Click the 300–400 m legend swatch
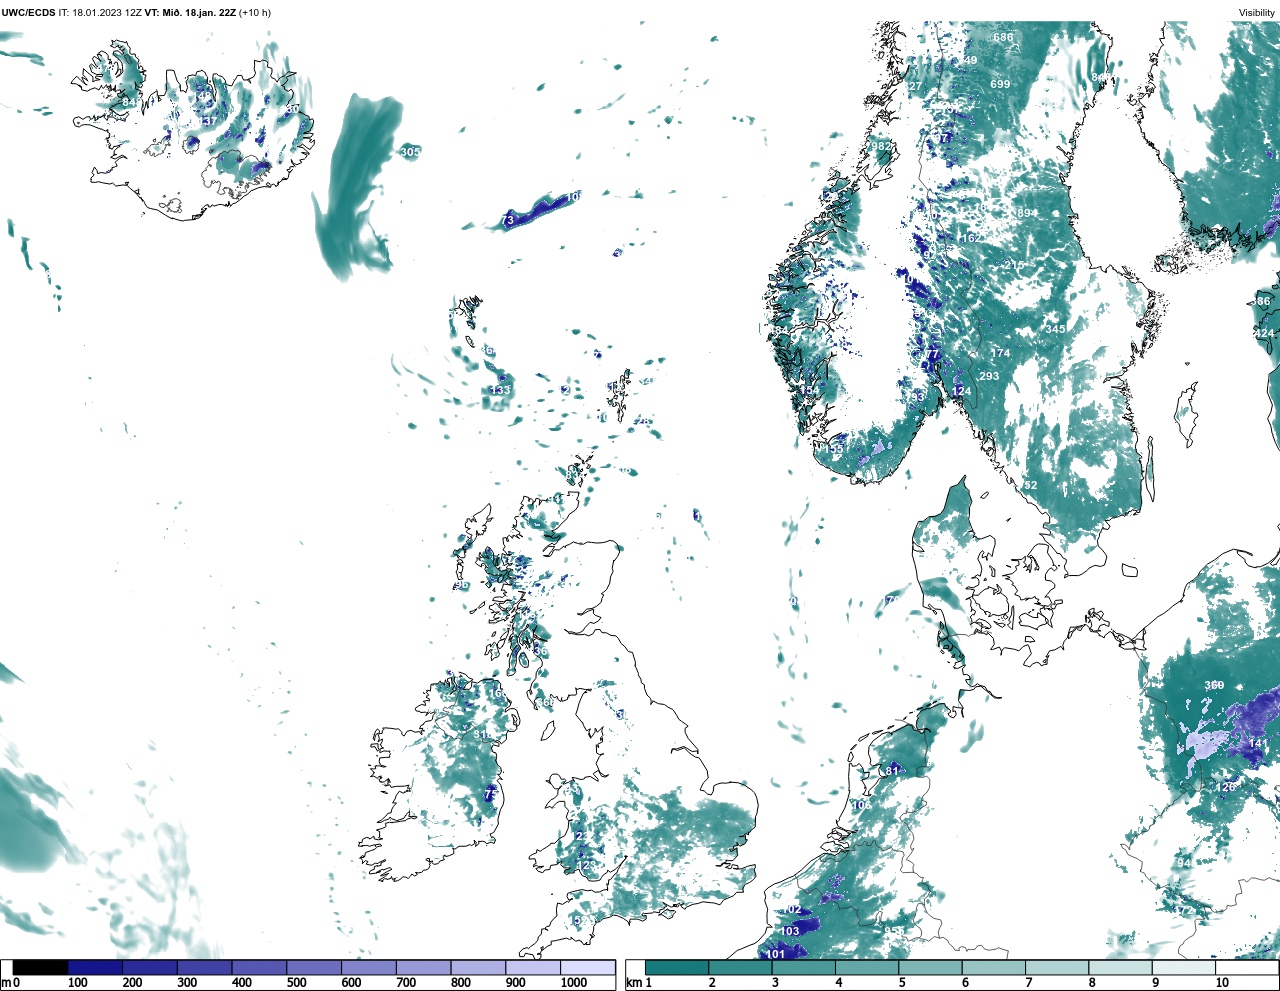 pyautogui.click(x=204, y=968)
